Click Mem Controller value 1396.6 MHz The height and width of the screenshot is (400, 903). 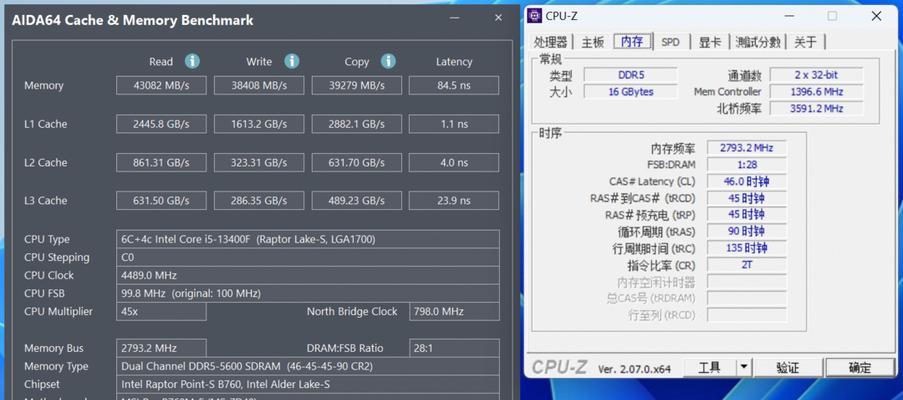click(816, 92)
